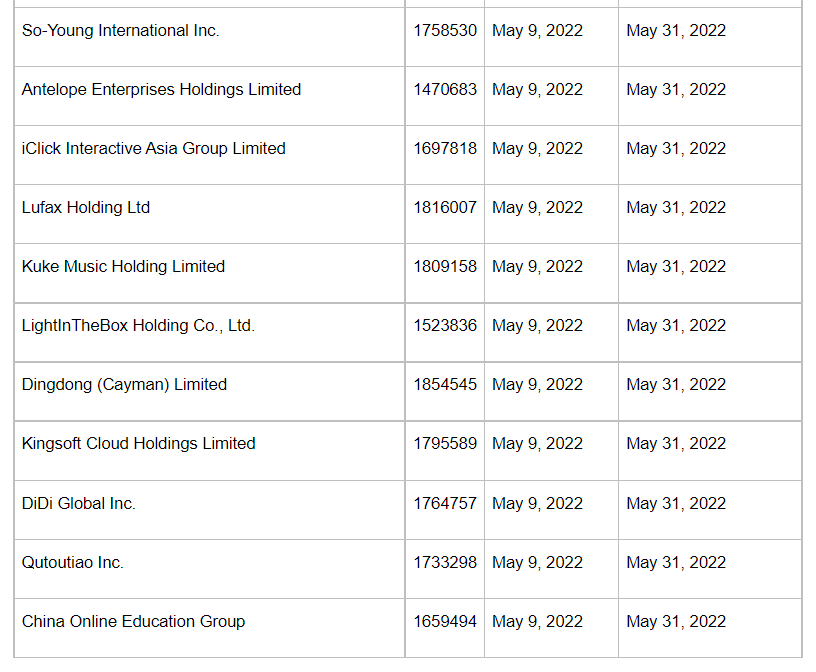Select number 1470683 in Antelope row
The width and height of the screenshot is (816, 672).
[x=445, y=90]
